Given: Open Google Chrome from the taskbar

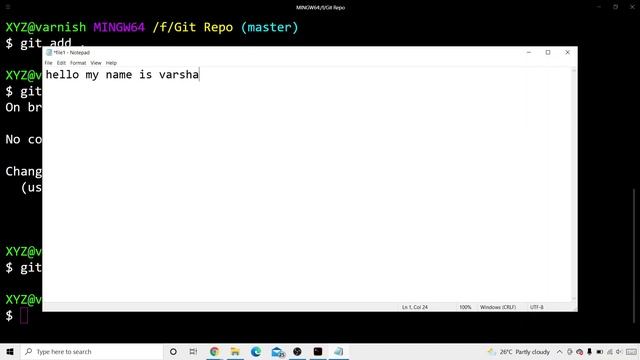Looking at the screenshot, I should click(x=214, y=351).
